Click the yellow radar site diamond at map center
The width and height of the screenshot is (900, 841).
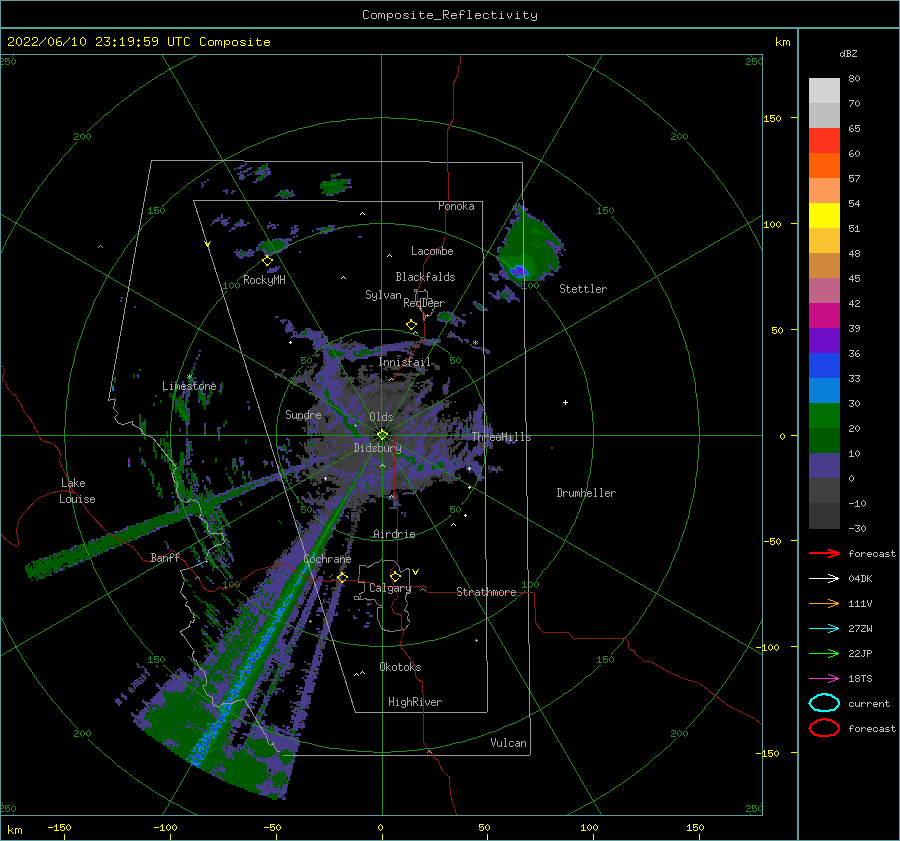click(x=382, y=435)
